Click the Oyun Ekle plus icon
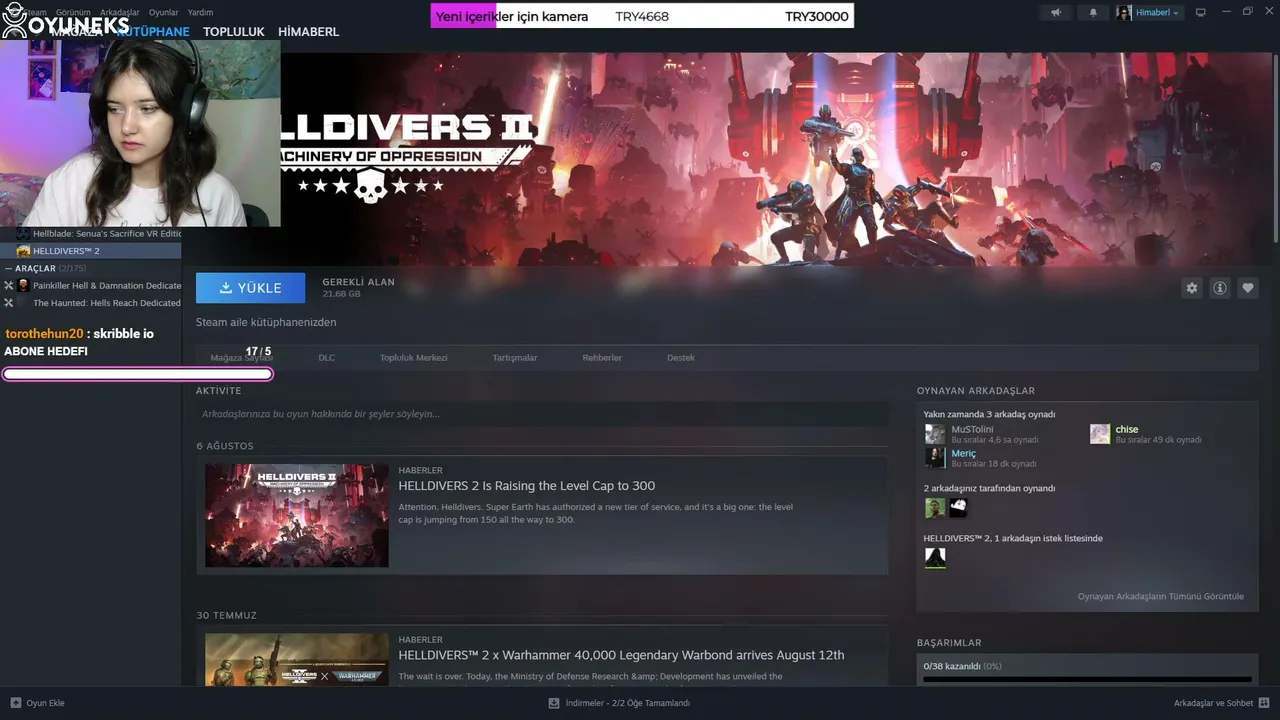The width and height of the screenshot is (1280, 720). [15, 703]
